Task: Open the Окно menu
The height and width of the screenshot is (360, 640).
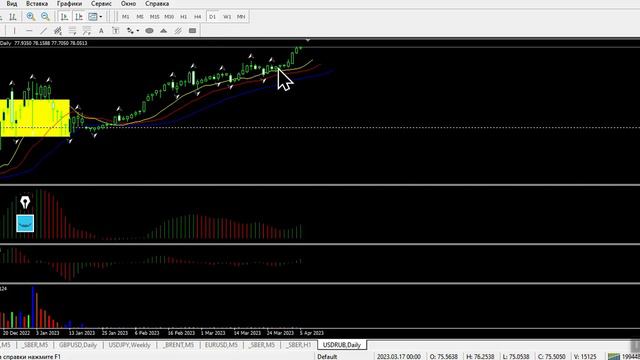Action: point(128,4)
